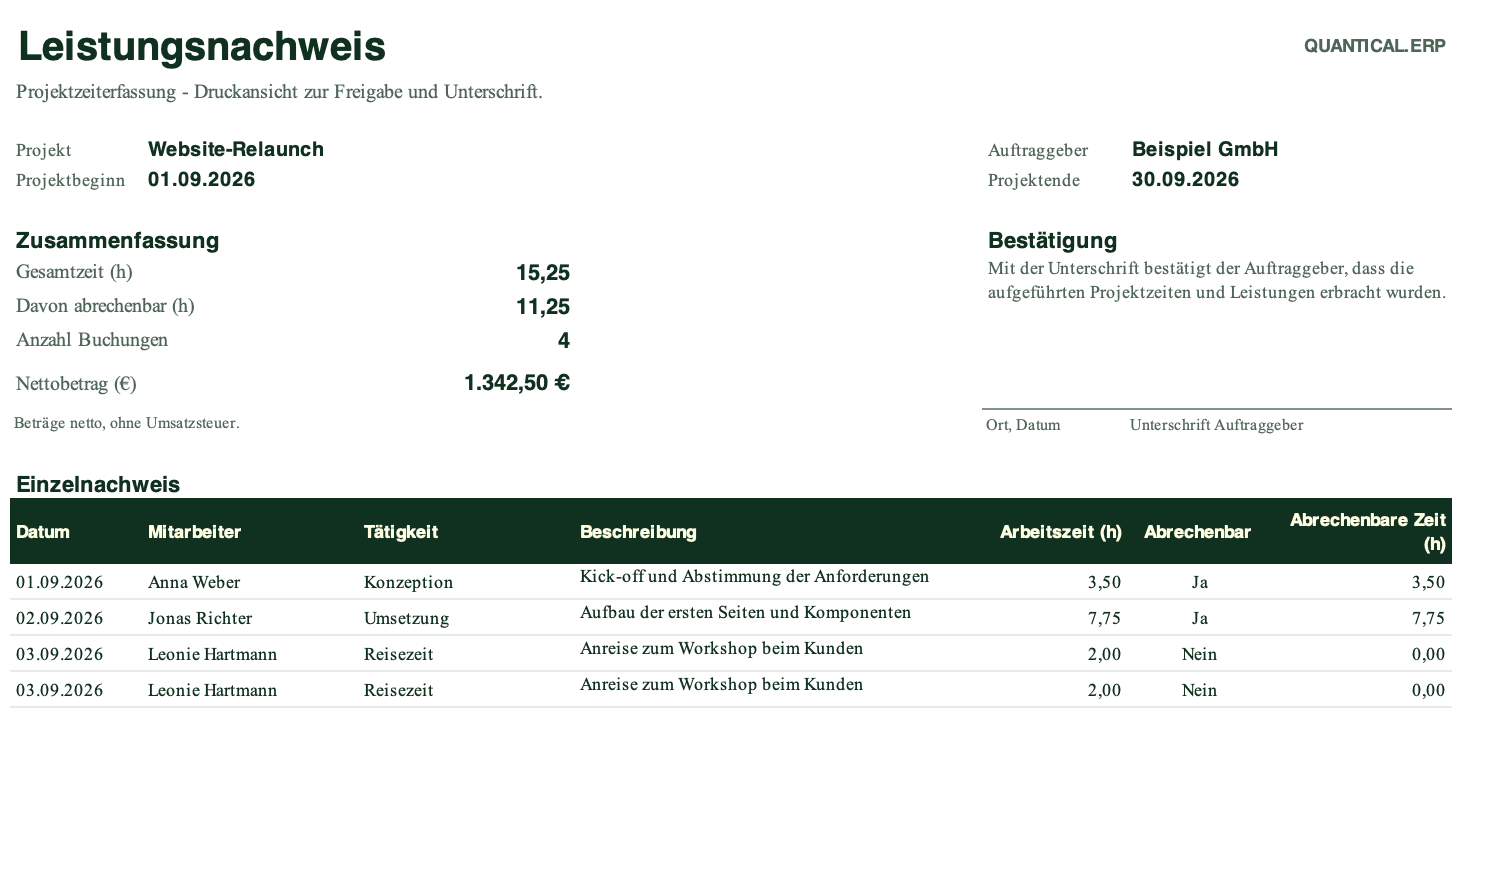This screenshot has width=1504, height=872.
Task: Click the "Unterschrift Auftraggeber" signature label
Action: point(1216,425)
